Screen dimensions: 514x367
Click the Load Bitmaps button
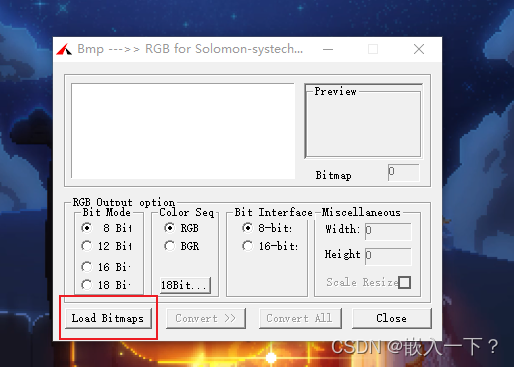click(x=108, y=318)
